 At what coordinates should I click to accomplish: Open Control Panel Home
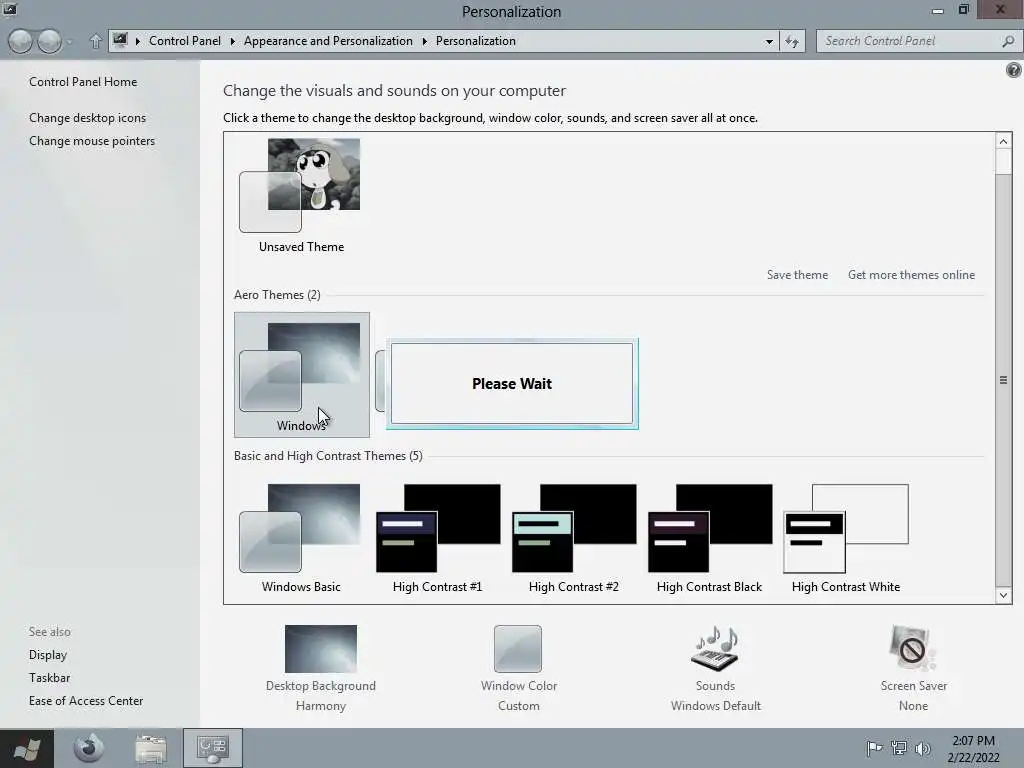coord(83,82)
